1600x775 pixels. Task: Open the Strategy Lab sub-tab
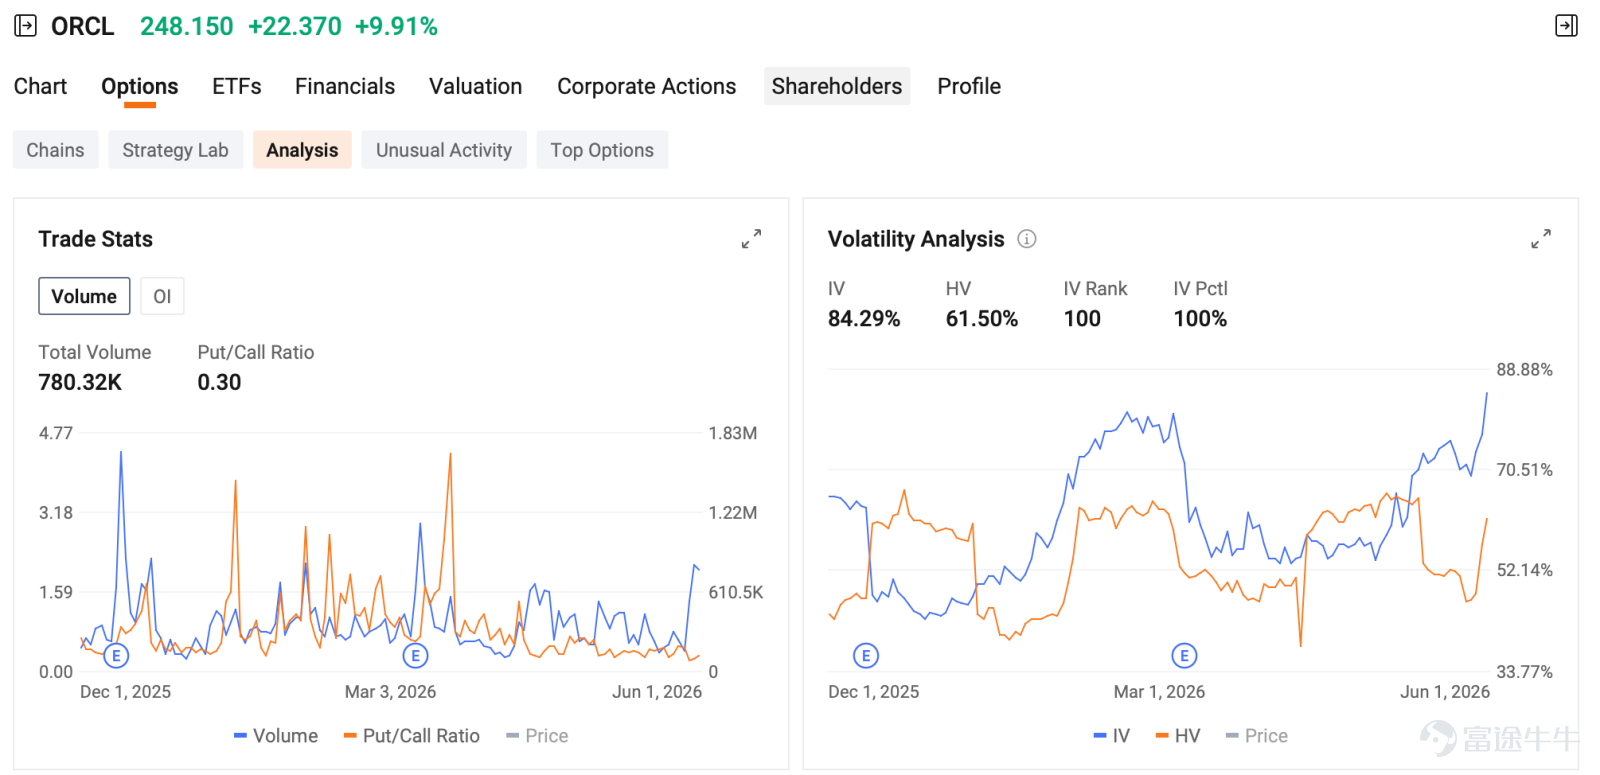tap(176, 150)
